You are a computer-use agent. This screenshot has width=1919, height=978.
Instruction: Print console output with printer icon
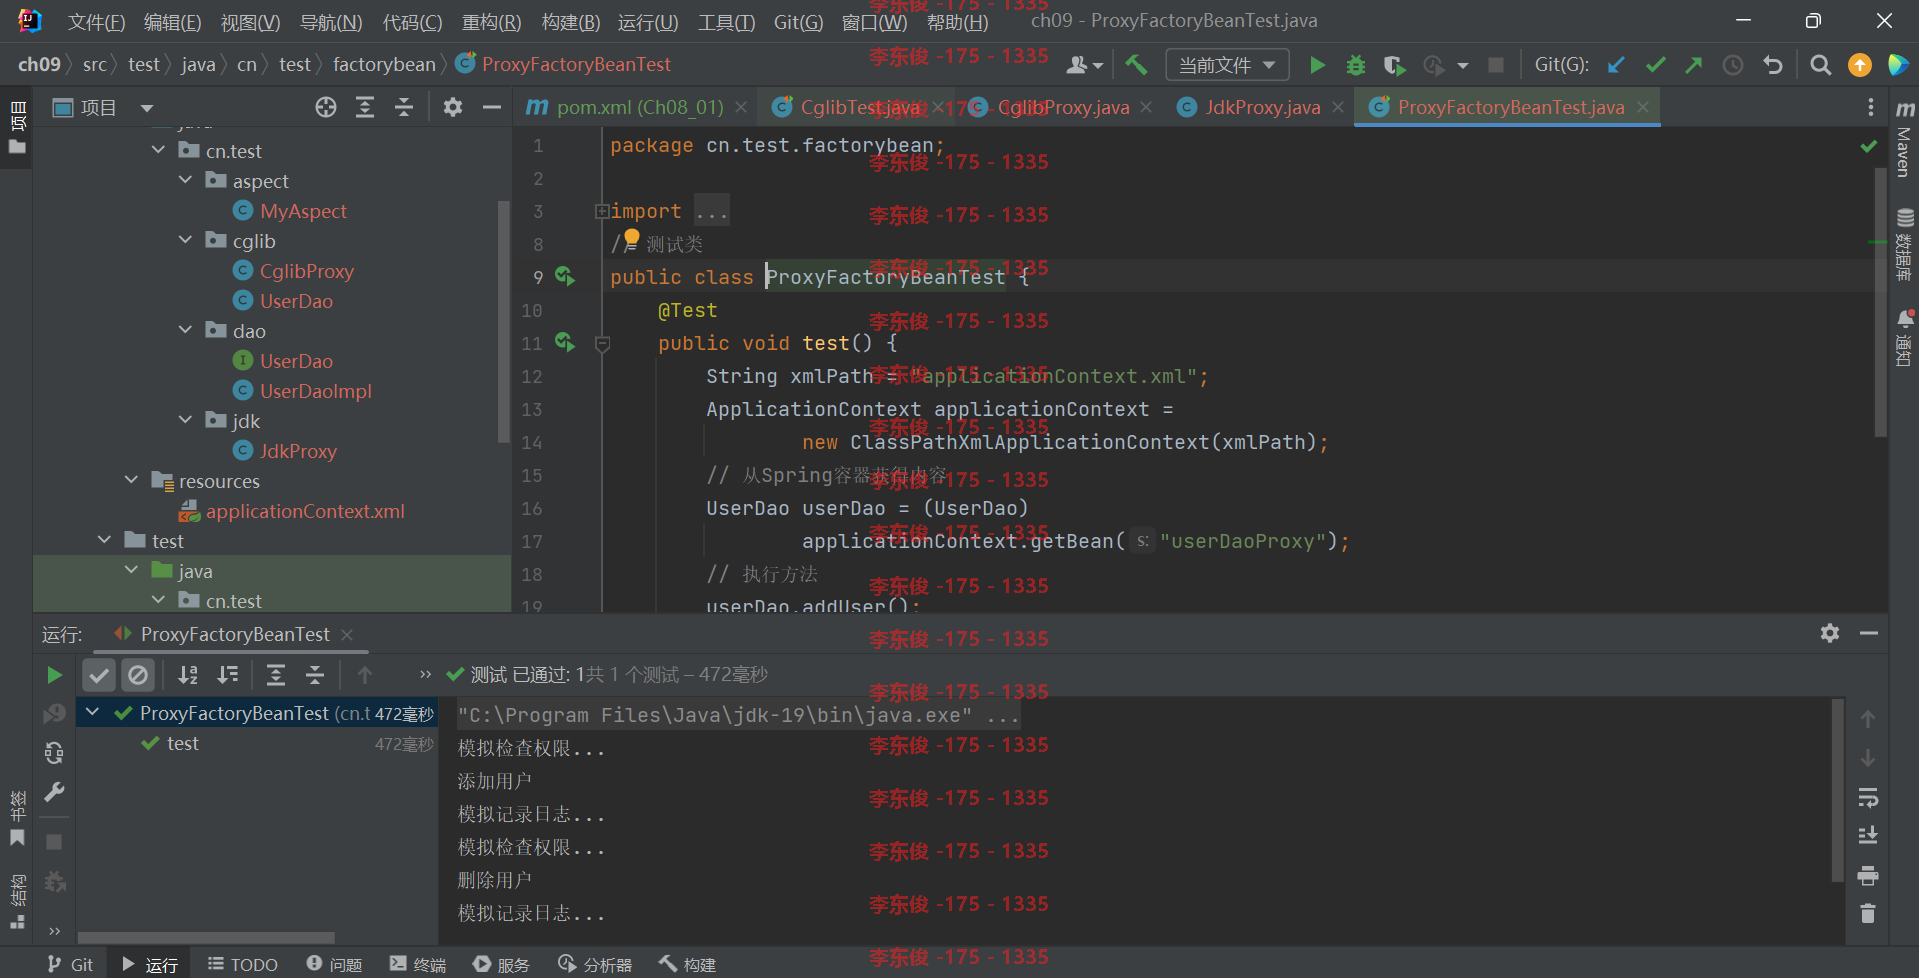(1868, 876)
